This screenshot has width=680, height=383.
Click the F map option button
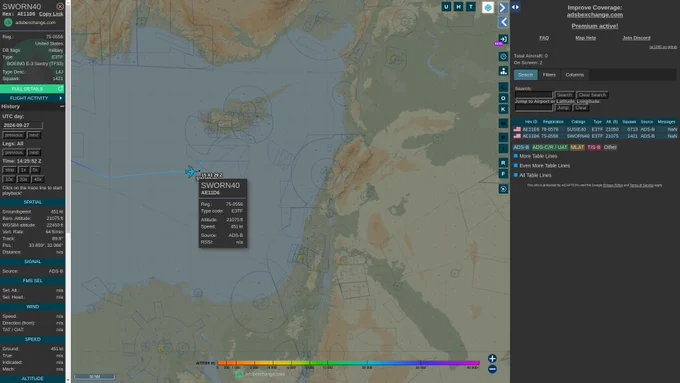503,173
